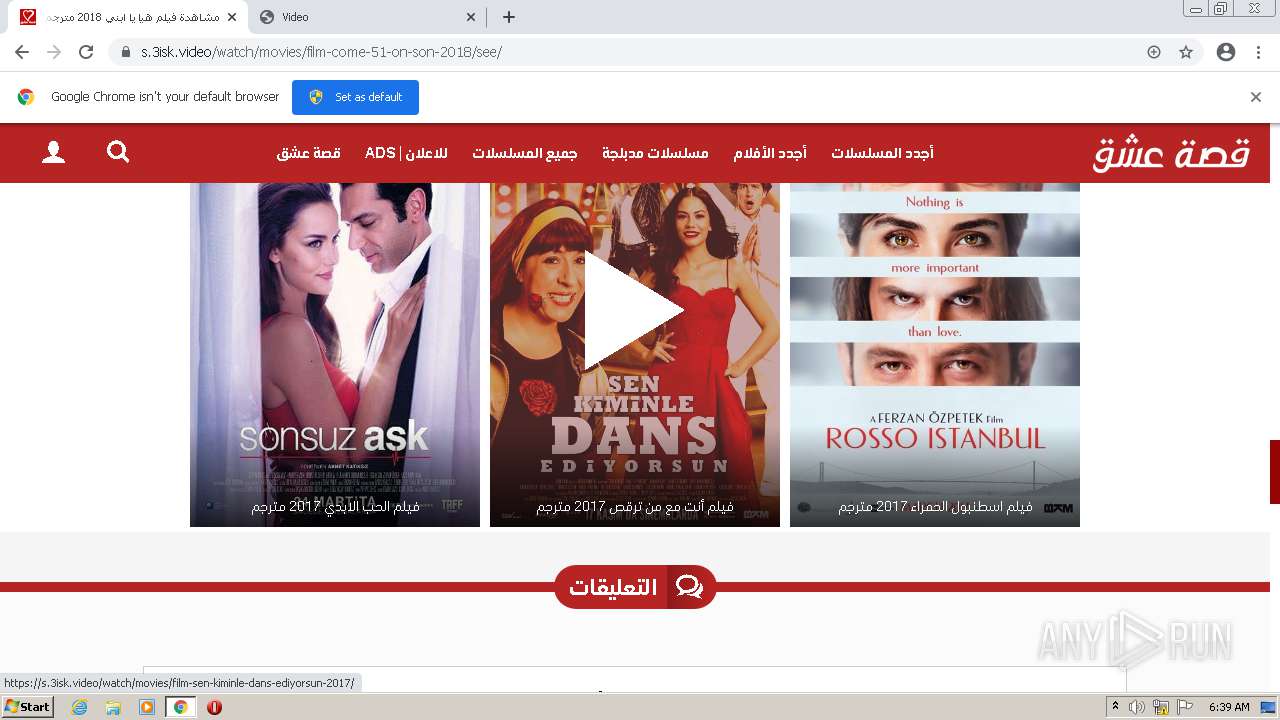Show hidden tray icons arrow
The image size is (1280, 720).
tap(1115, 707)
